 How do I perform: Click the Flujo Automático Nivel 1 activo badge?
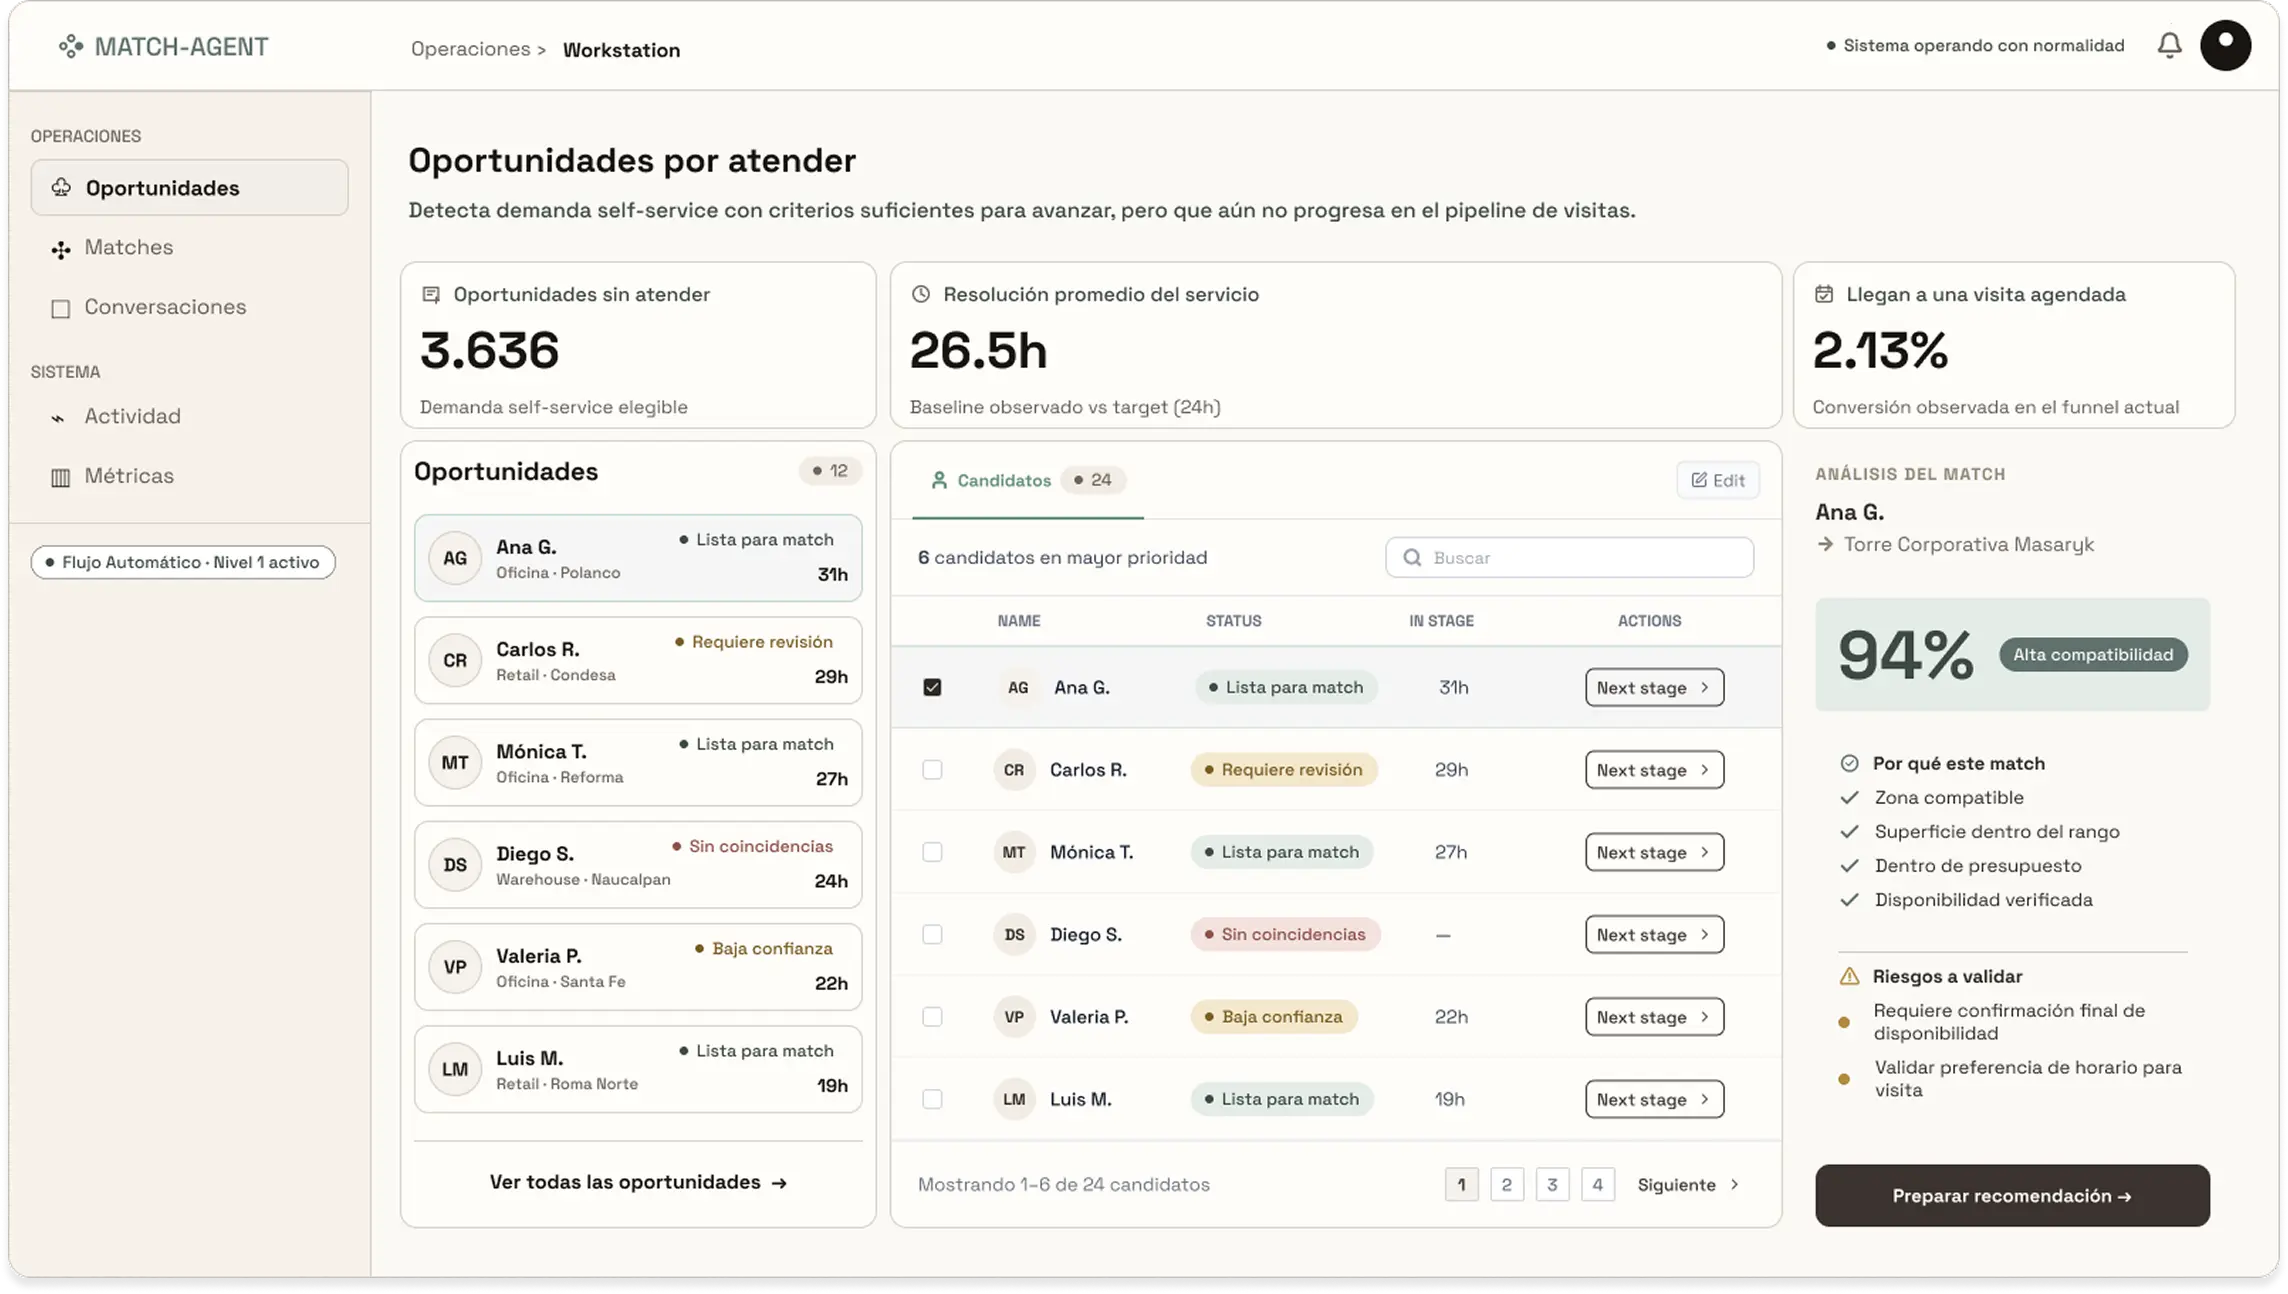(183, 562)
